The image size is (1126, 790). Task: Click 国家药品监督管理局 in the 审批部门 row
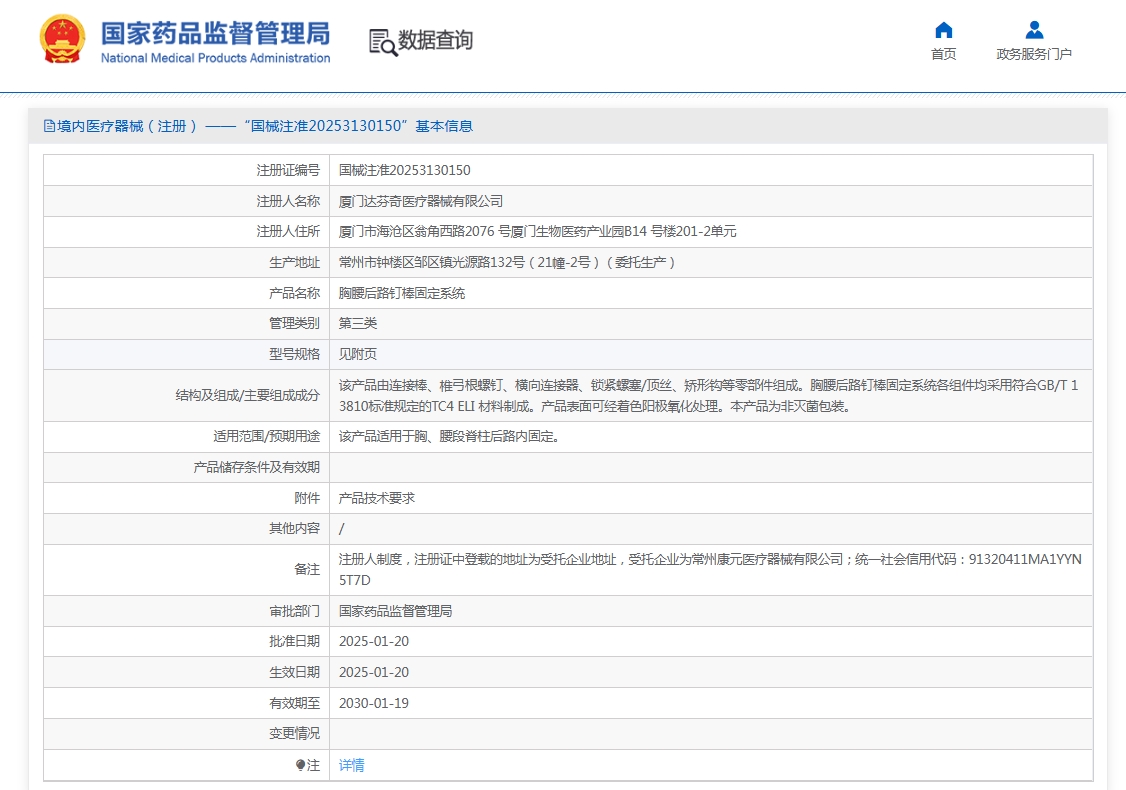coord(396,611)
